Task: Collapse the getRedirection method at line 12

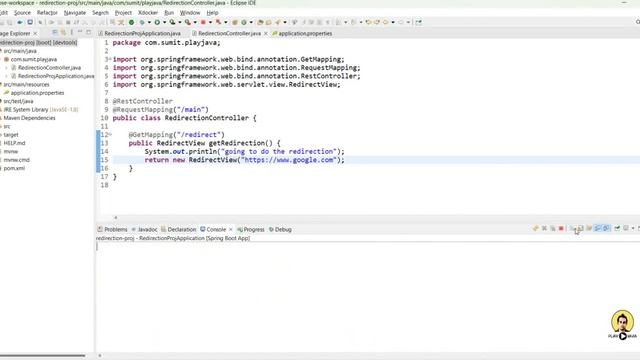Action: tap(110, 134)
